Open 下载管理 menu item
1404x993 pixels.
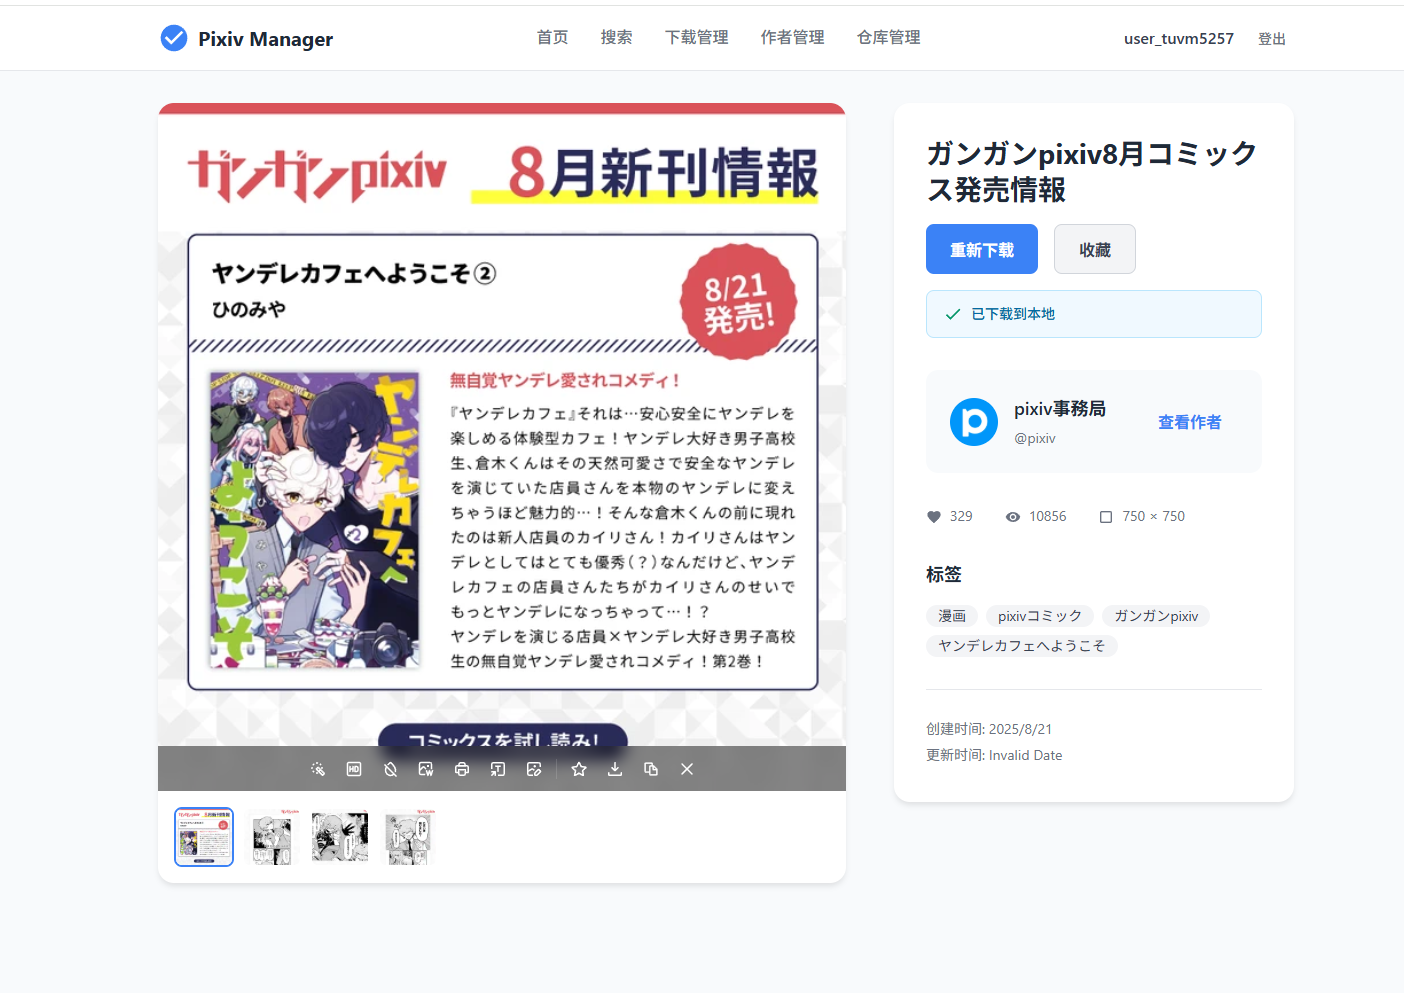pyautogui.click(x=696, y=37)
